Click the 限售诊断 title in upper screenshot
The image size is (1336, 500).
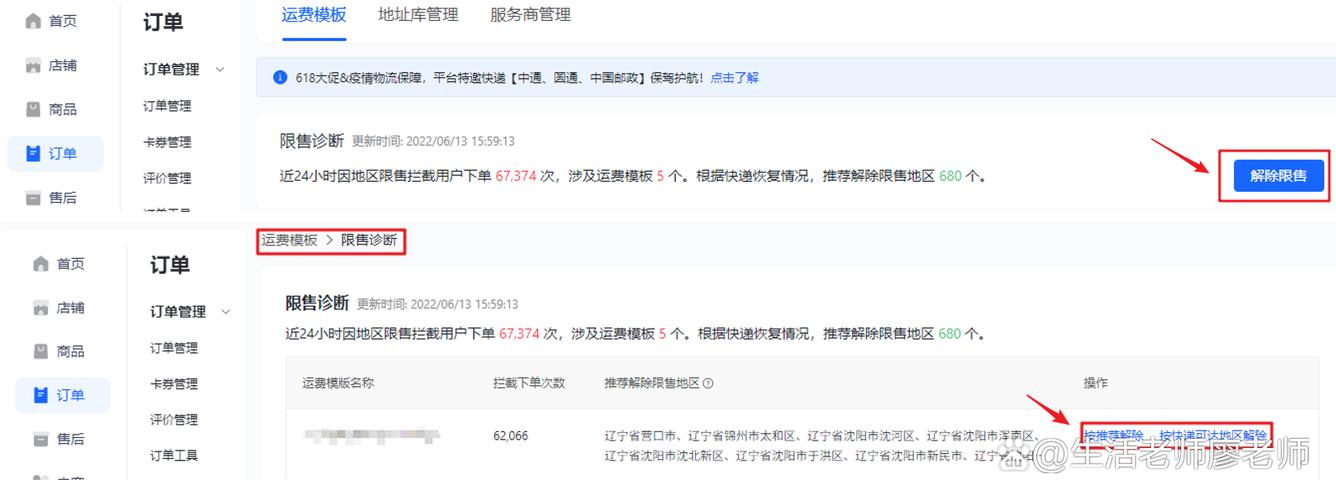(x=312, y=141)
